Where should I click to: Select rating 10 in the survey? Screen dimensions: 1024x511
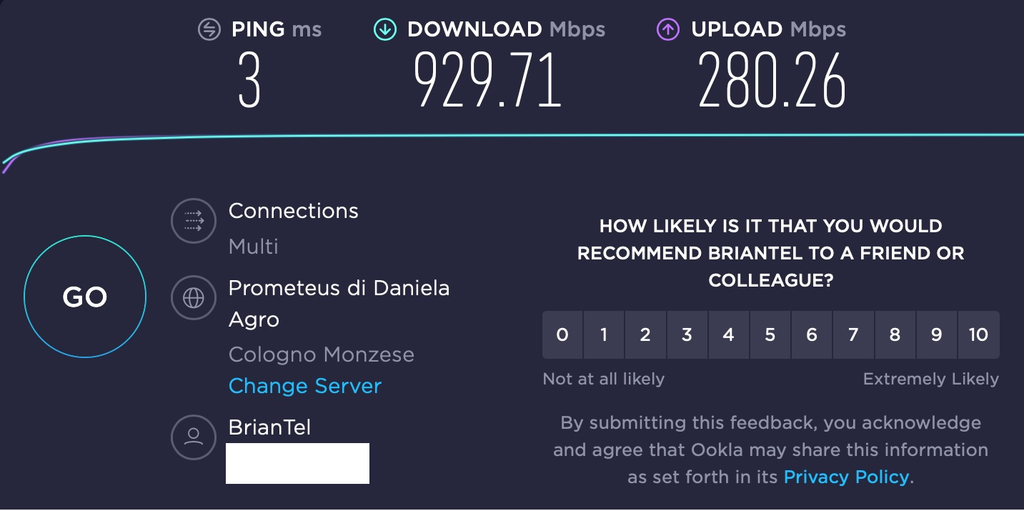(978, 335)
